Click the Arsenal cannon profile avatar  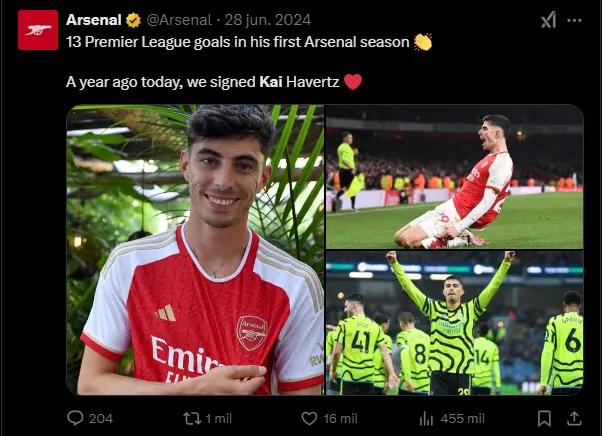38,30
